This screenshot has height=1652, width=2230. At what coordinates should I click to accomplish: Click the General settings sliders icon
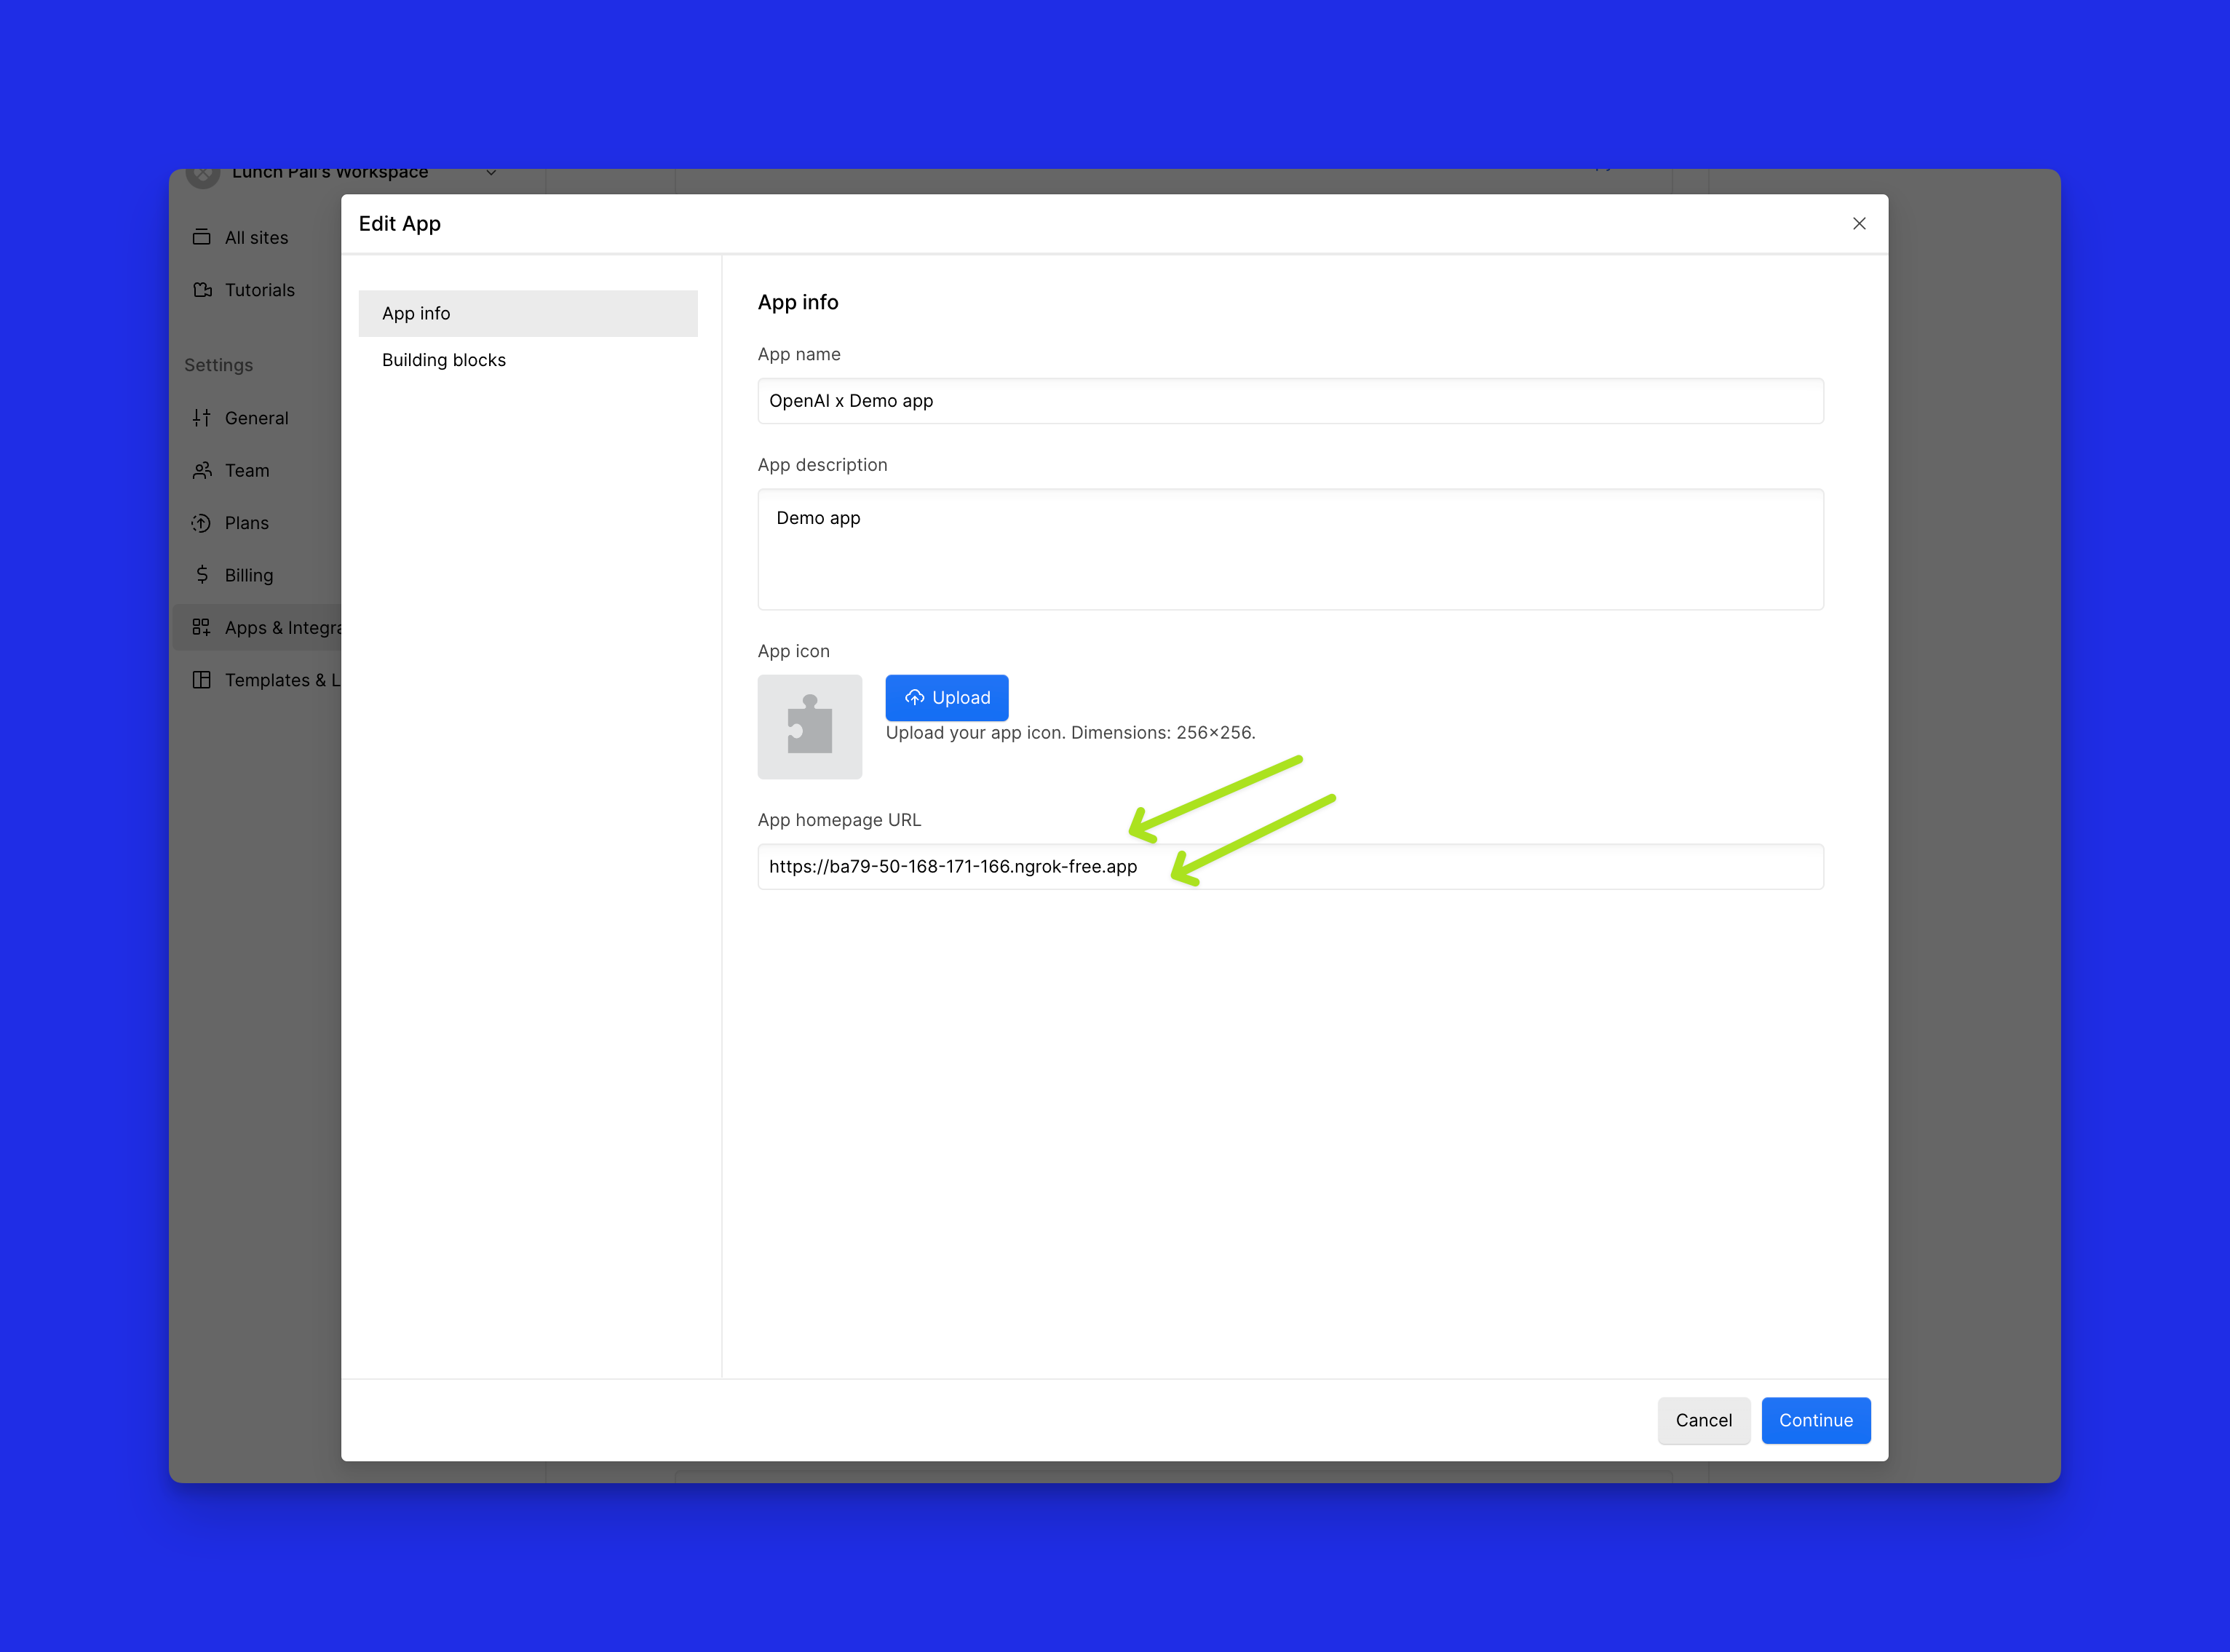202,418
